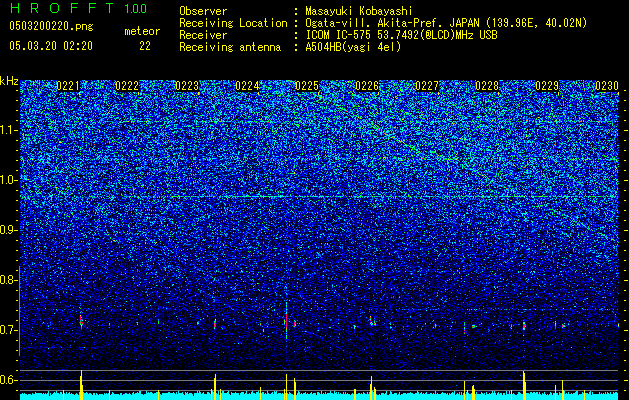
Task: Click time marker 0221
Action: (x=68, y=86)
